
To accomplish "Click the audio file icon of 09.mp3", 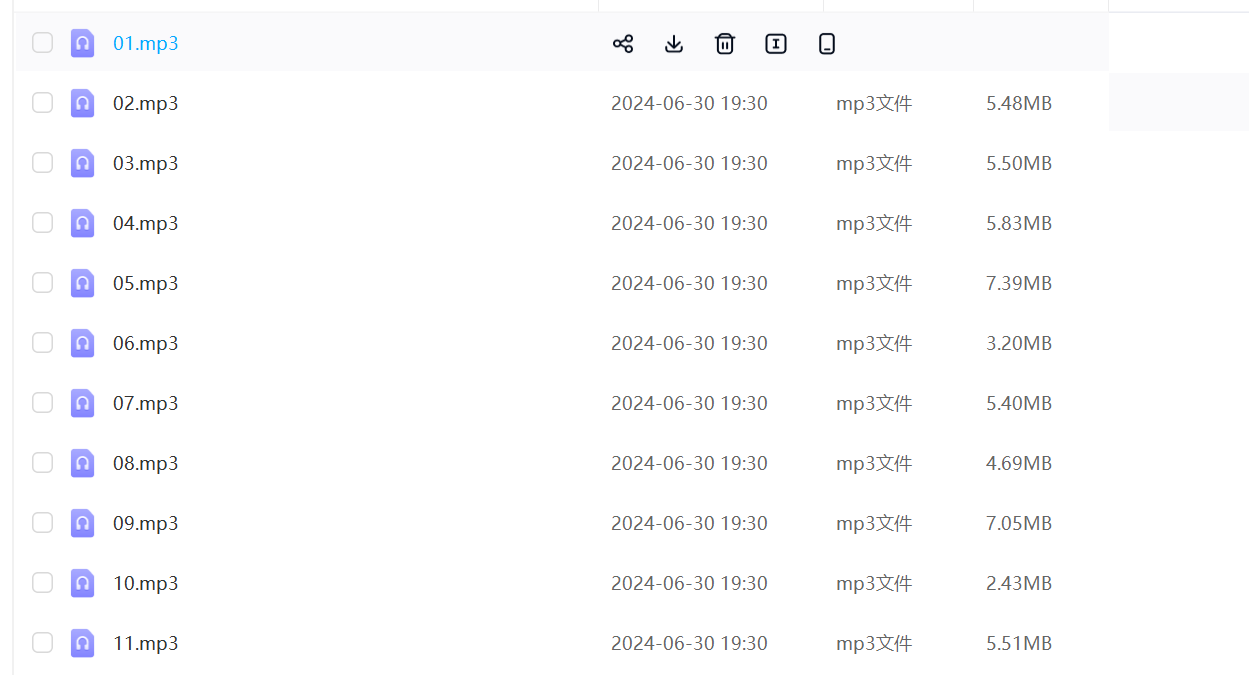I will click(82, 523).
